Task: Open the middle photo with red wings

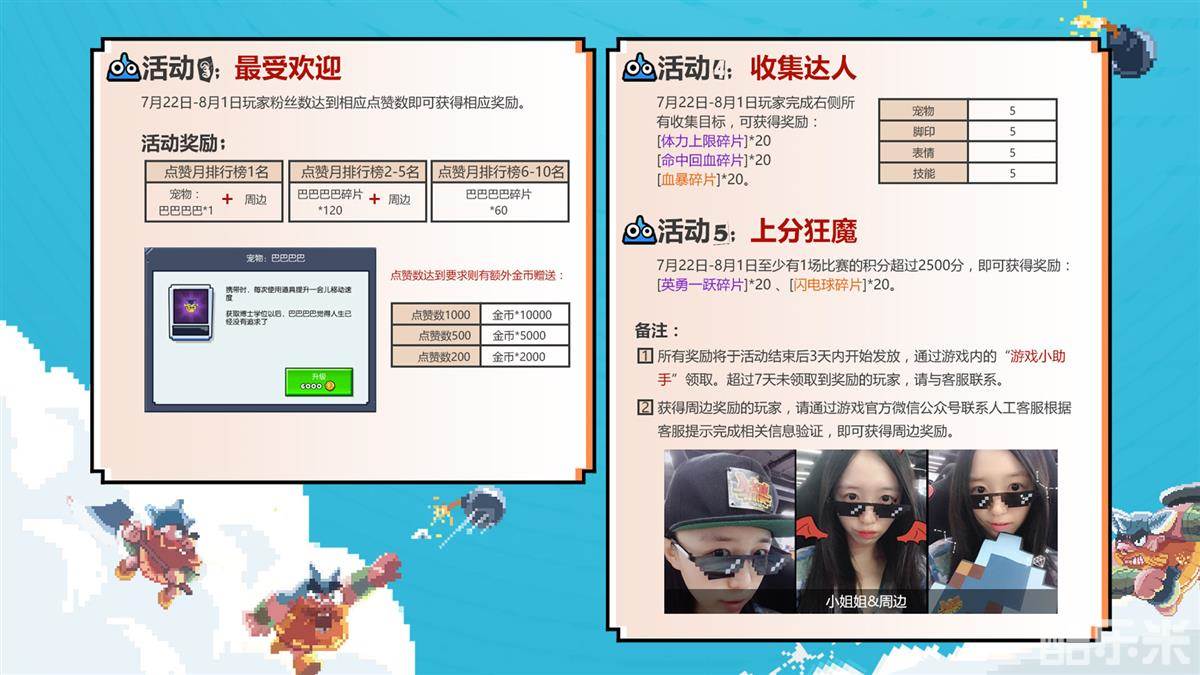Action: (861, 530)
